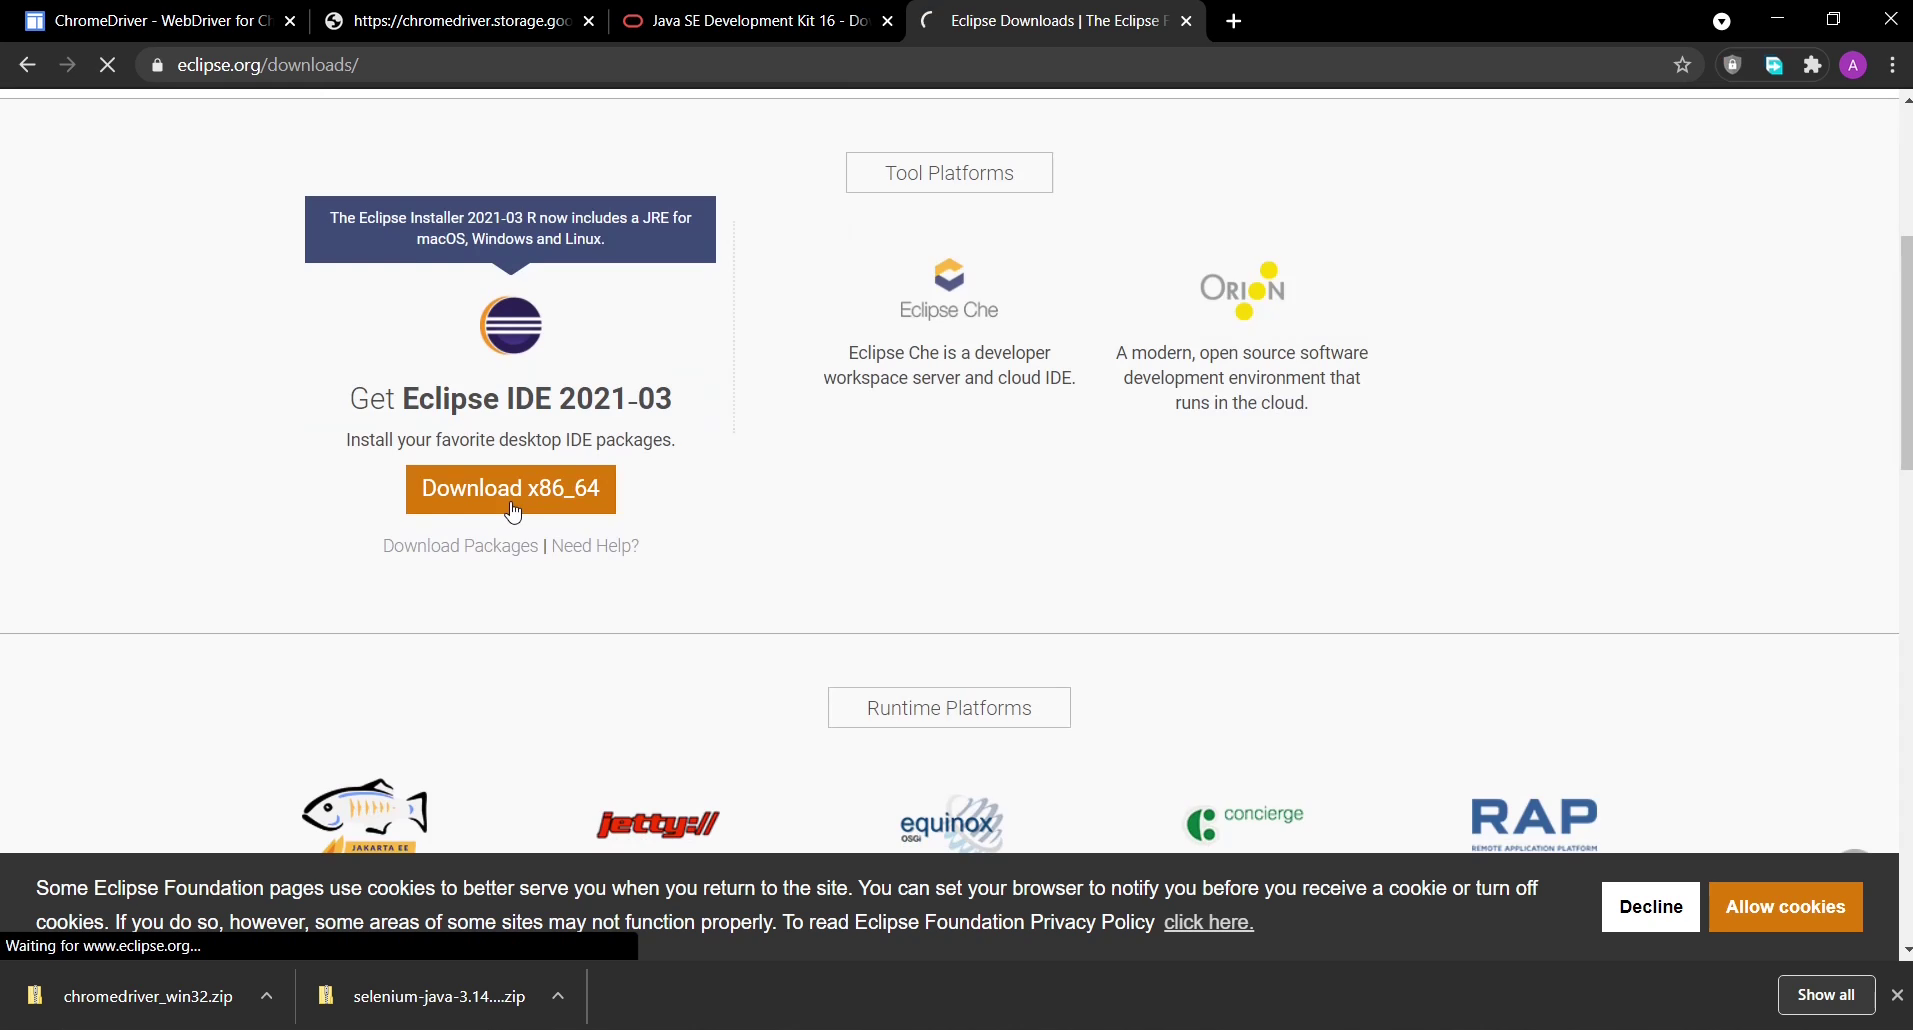Open a new tab with the plus button
1913x1030 pixels.
pos(1234,21)
